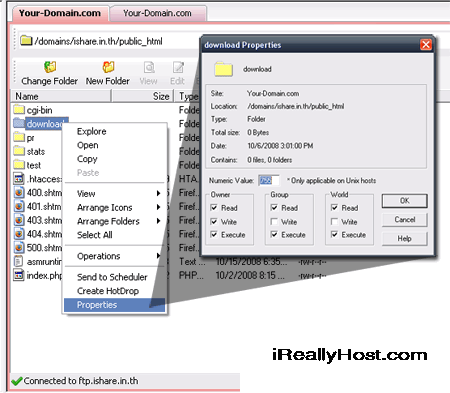Click the greyed View toolbar icon
This screenshot has height=393, width=450.
[x=149, y=67]
